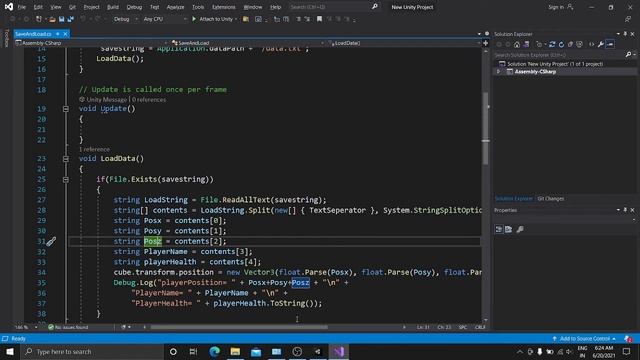Click the Open File folder icon
Screen dimensions: 640x360
click(x=52, y=19)
